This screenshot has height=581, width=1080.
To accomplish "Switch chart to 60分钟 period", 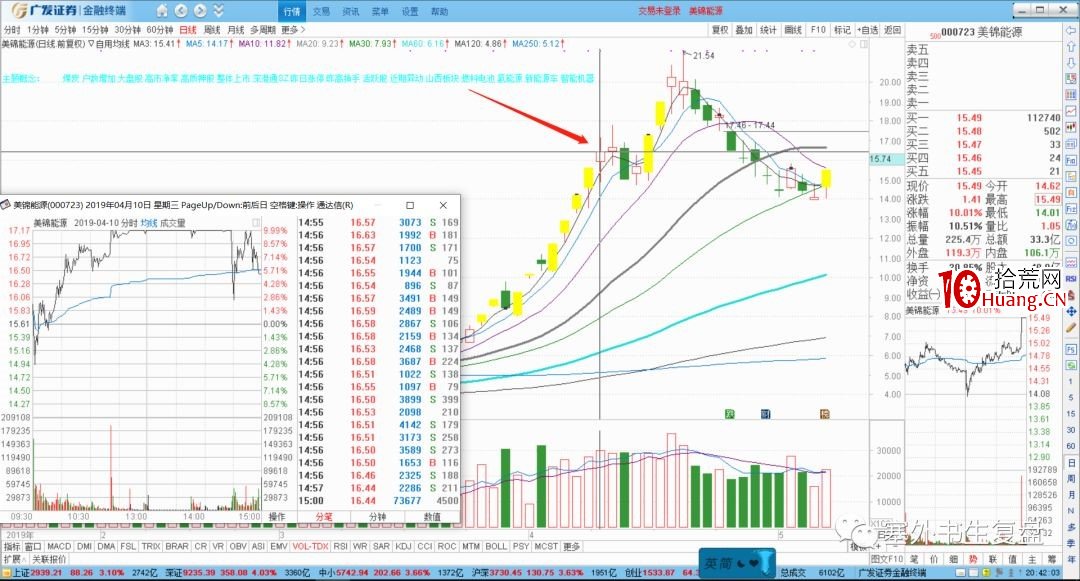I will click(x=160, y=30).
